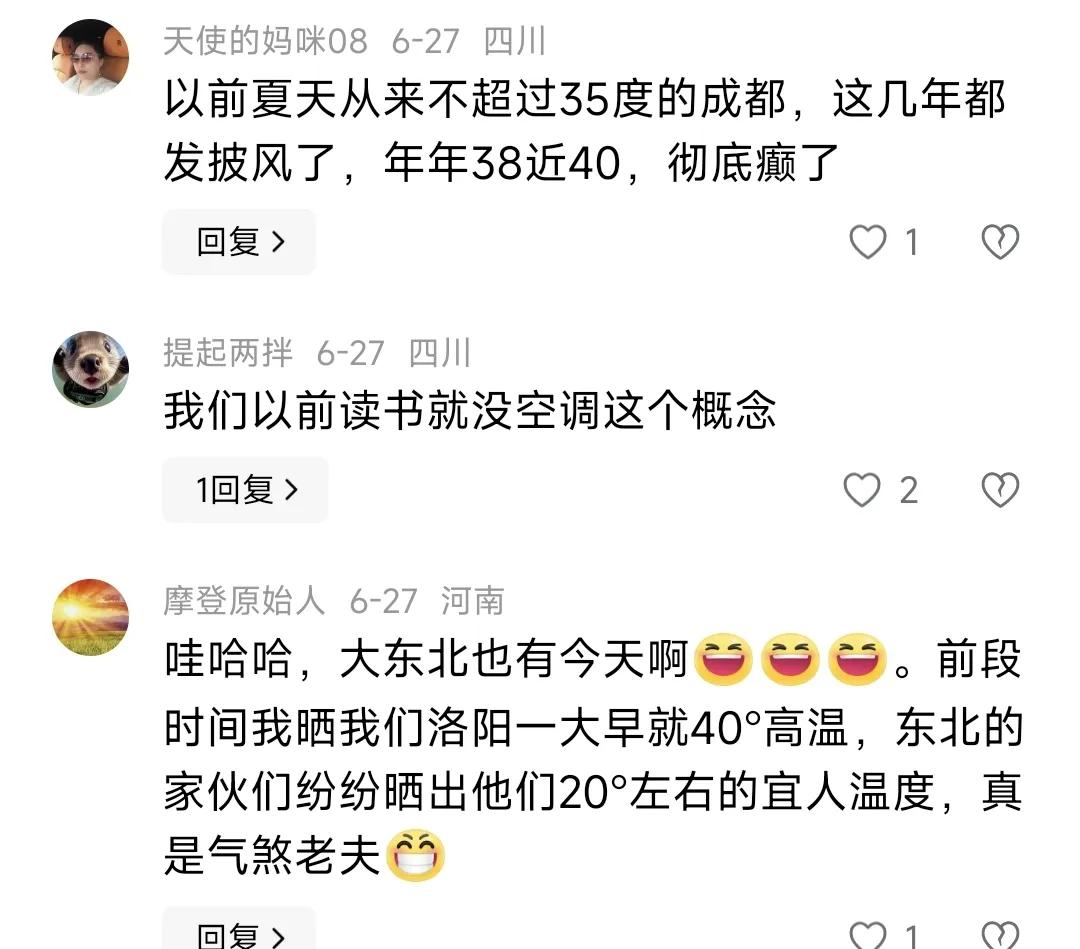Screen dimensions: 1080x949
Task: Tap the like count 2 on 提起两拌's comment
Action: click(908, 491)
